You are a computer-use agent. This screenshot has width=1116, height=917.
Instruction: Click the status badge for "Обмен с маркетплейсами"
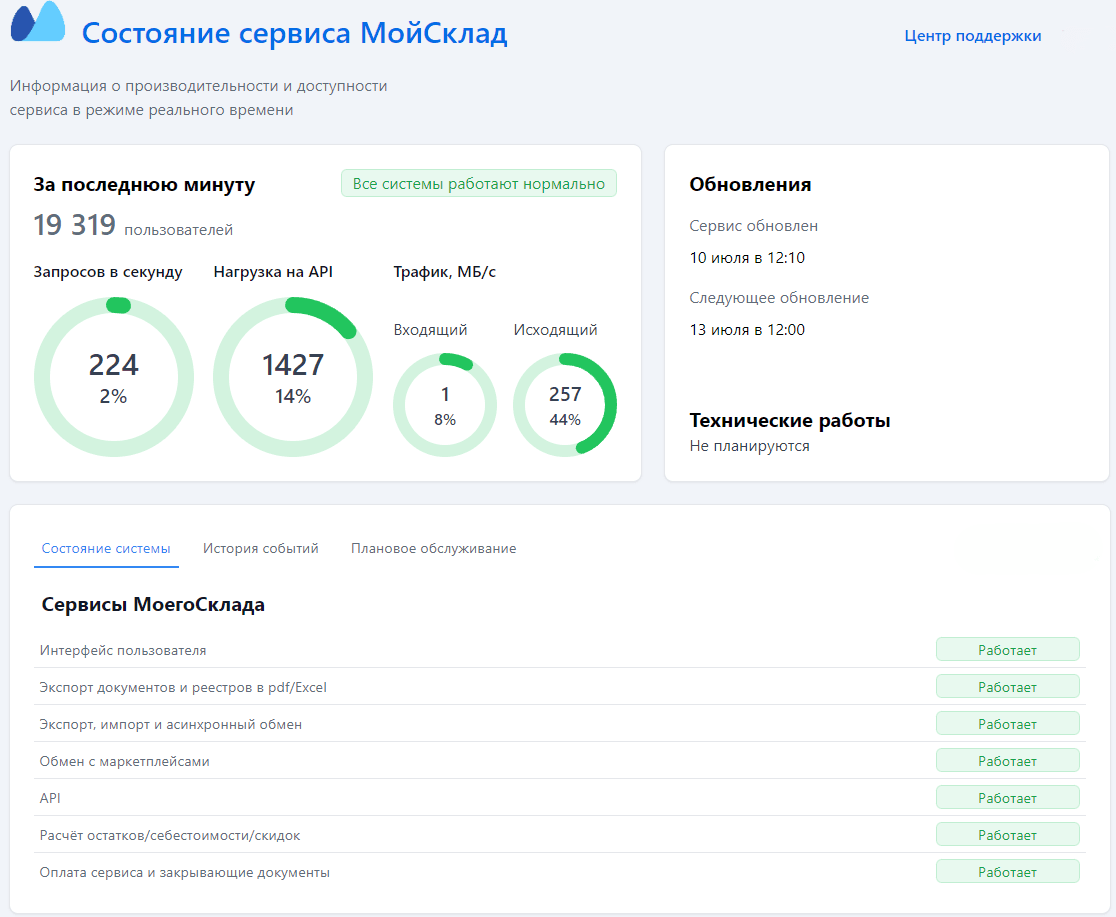pos(1007,760)
